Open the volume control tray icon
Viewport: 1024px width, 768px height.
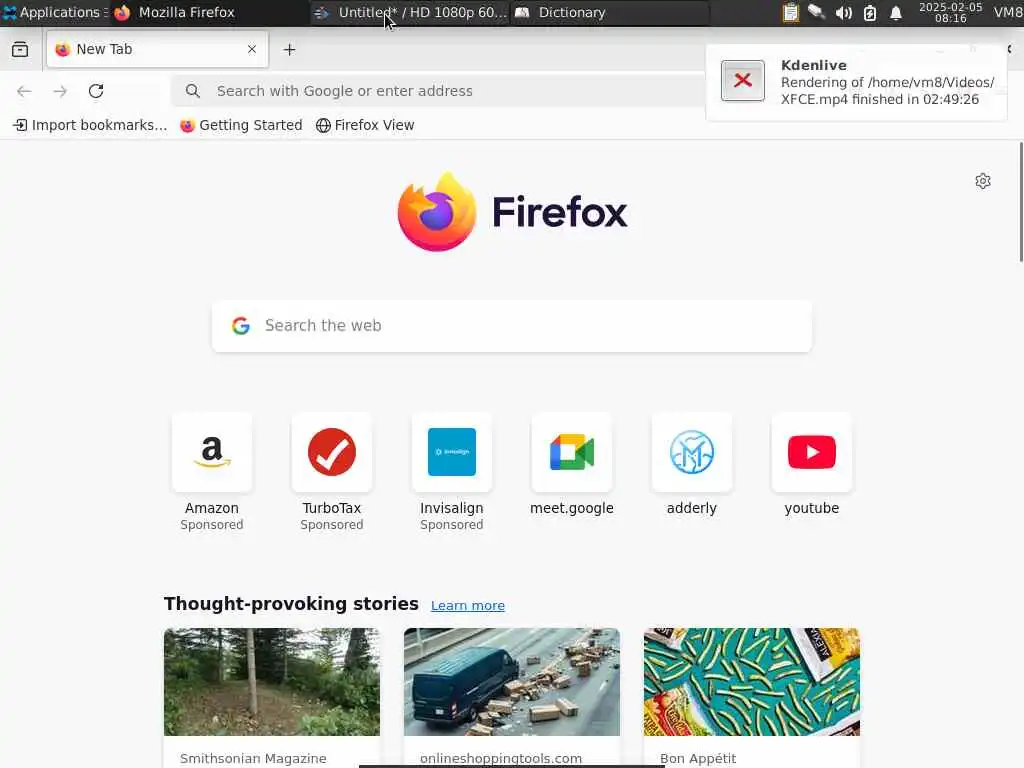tap(843, 12)
